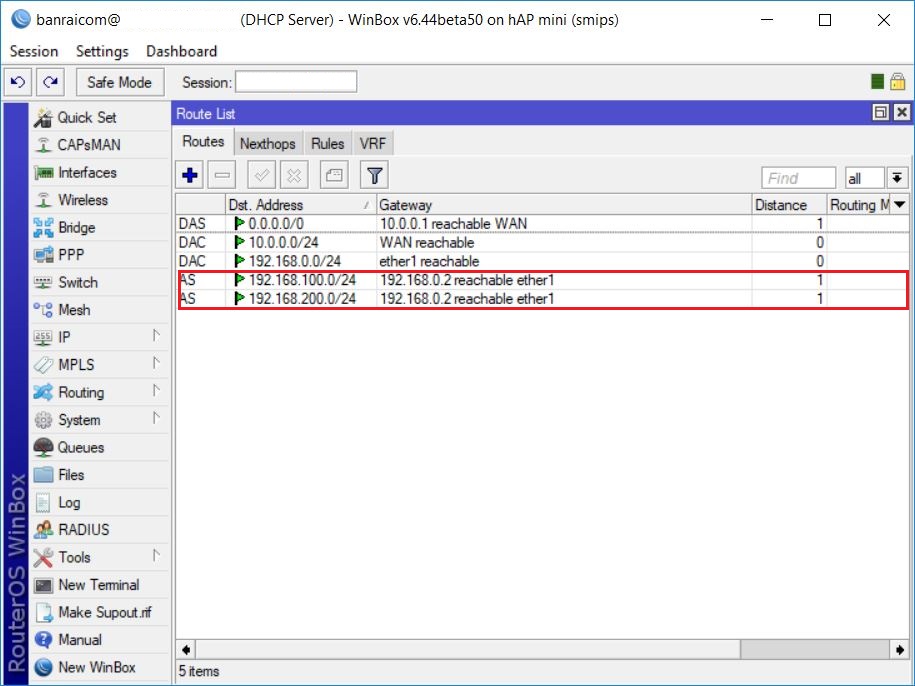Open the Settings menu
915x686 pixels.
pyautogui.click(x=102, y=51)
